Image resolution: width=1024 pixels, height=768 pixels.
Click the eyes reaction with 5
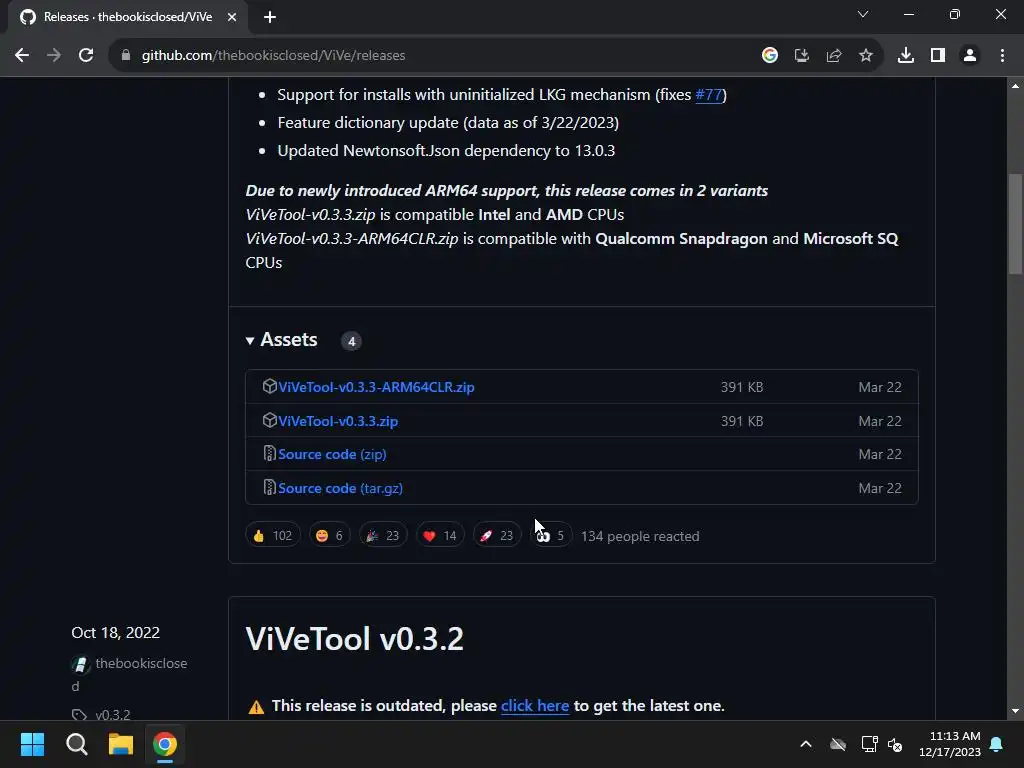tap(551, 536)
